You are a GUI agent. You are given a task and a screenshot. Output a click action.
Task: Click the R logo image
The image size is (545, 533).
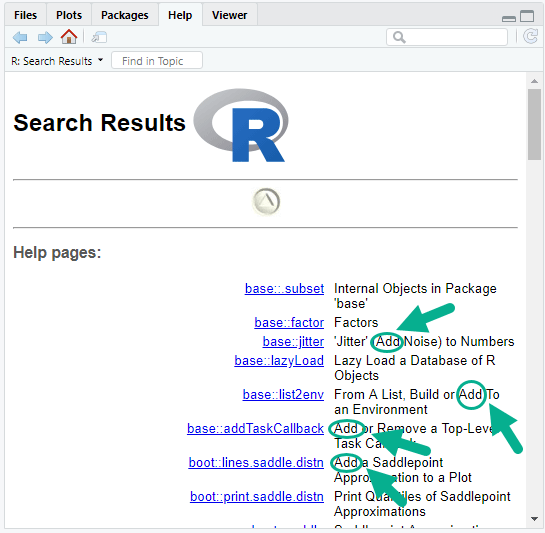point(241,125)
